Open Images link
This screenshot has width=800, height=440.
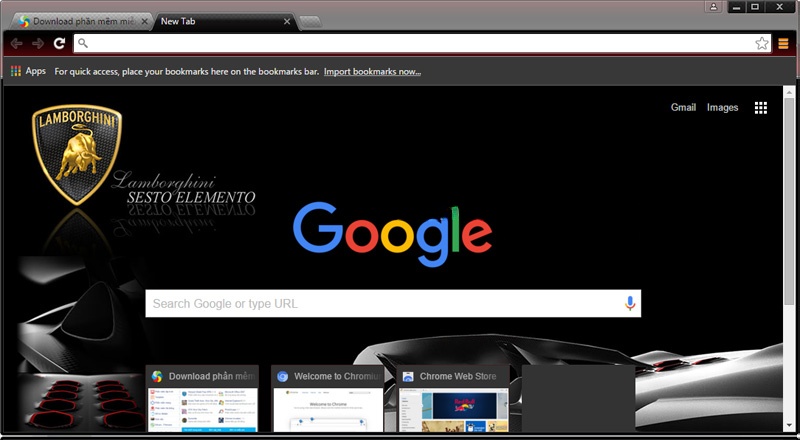tap(722, 107)
